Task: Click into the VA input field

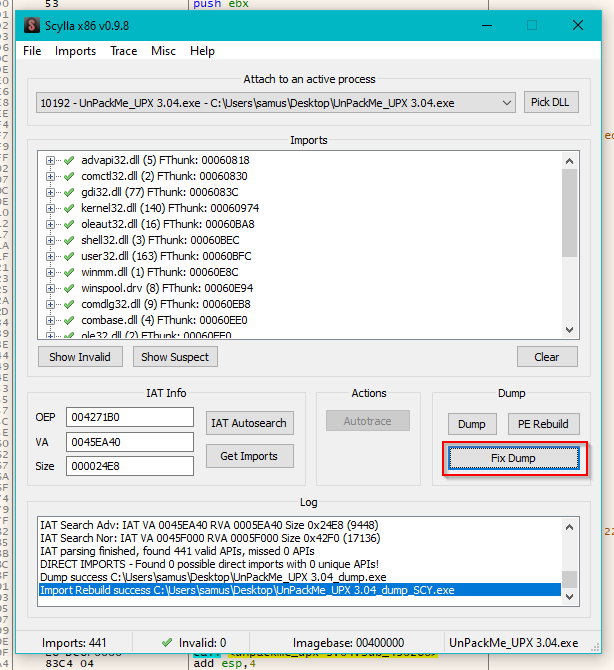Action: [x=129, y=442]
